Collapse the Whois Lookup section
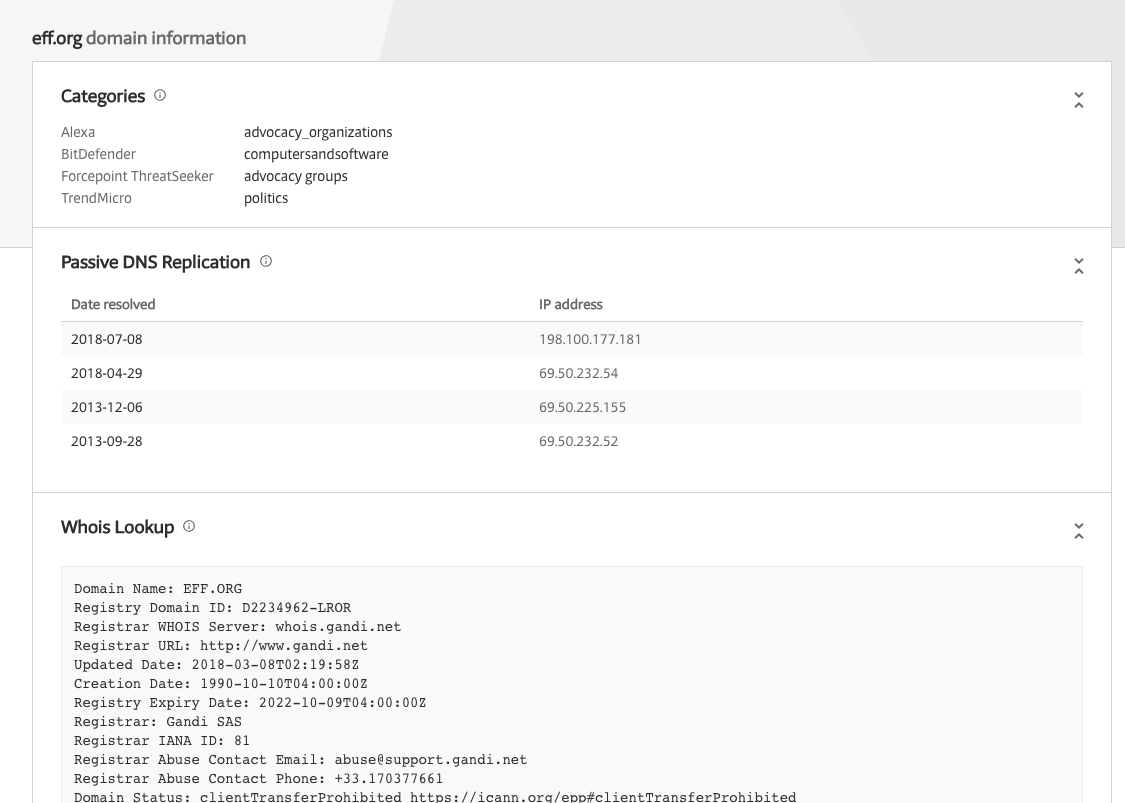The image size is (1125, 803). pyautogui.click(x=1078, y=531)
